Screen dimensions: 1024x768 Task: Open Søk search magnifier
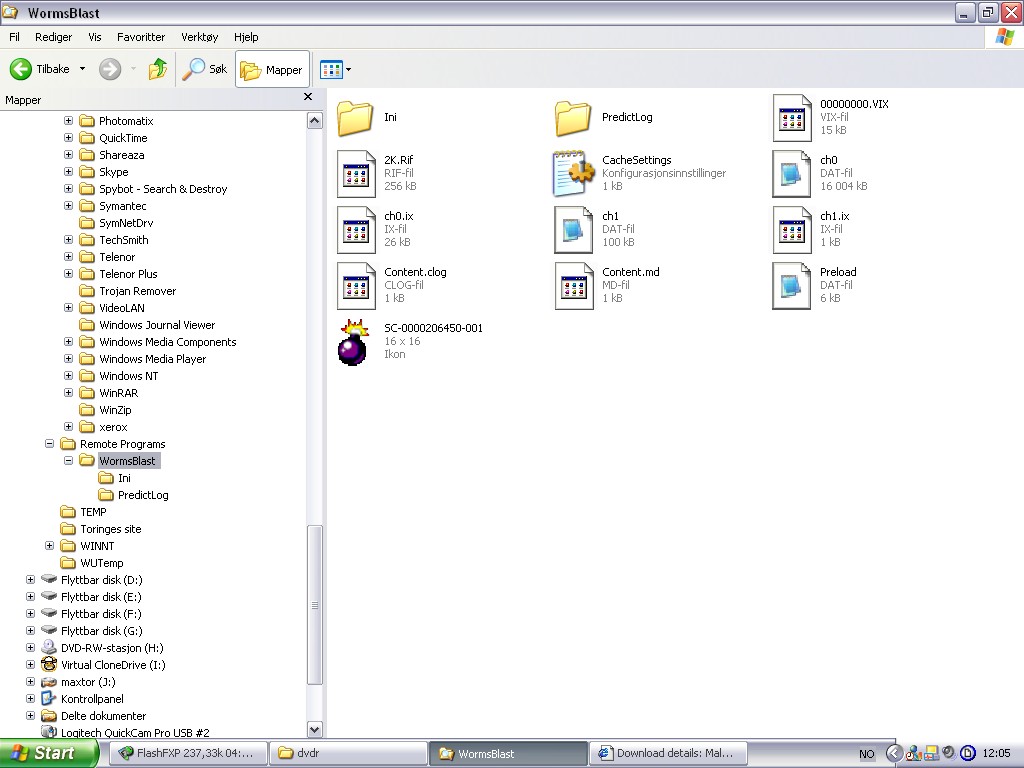[204, 69]
